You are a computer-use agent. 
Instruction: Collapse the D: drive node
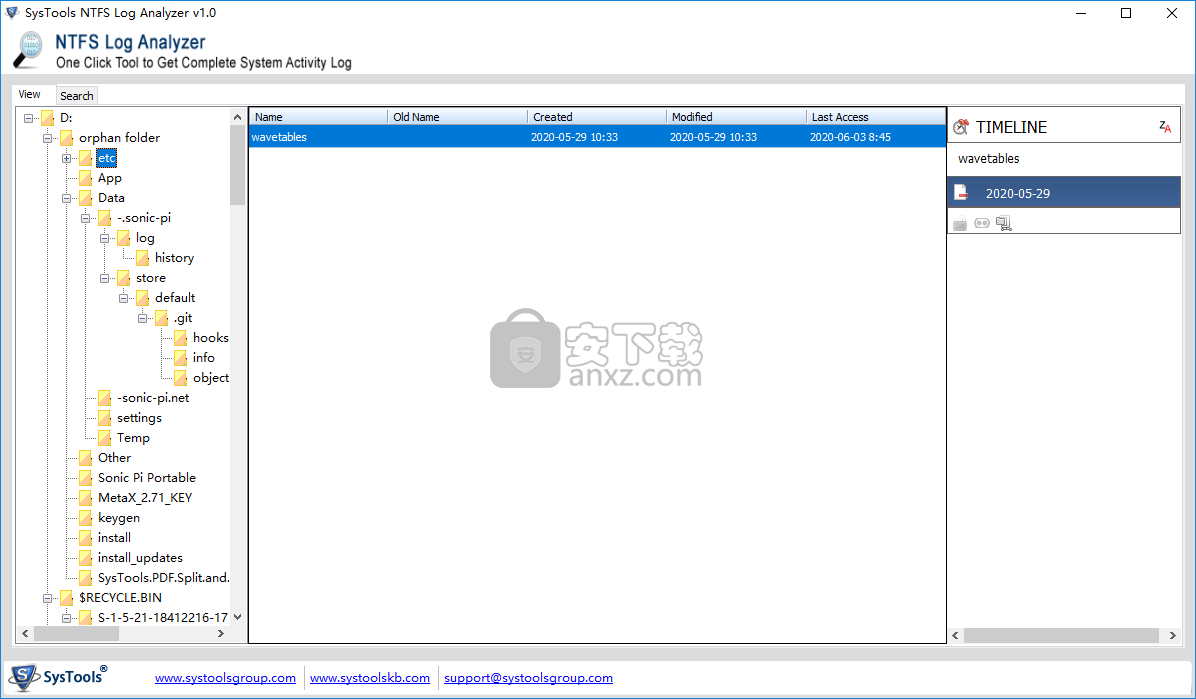(x=28, y=118)
